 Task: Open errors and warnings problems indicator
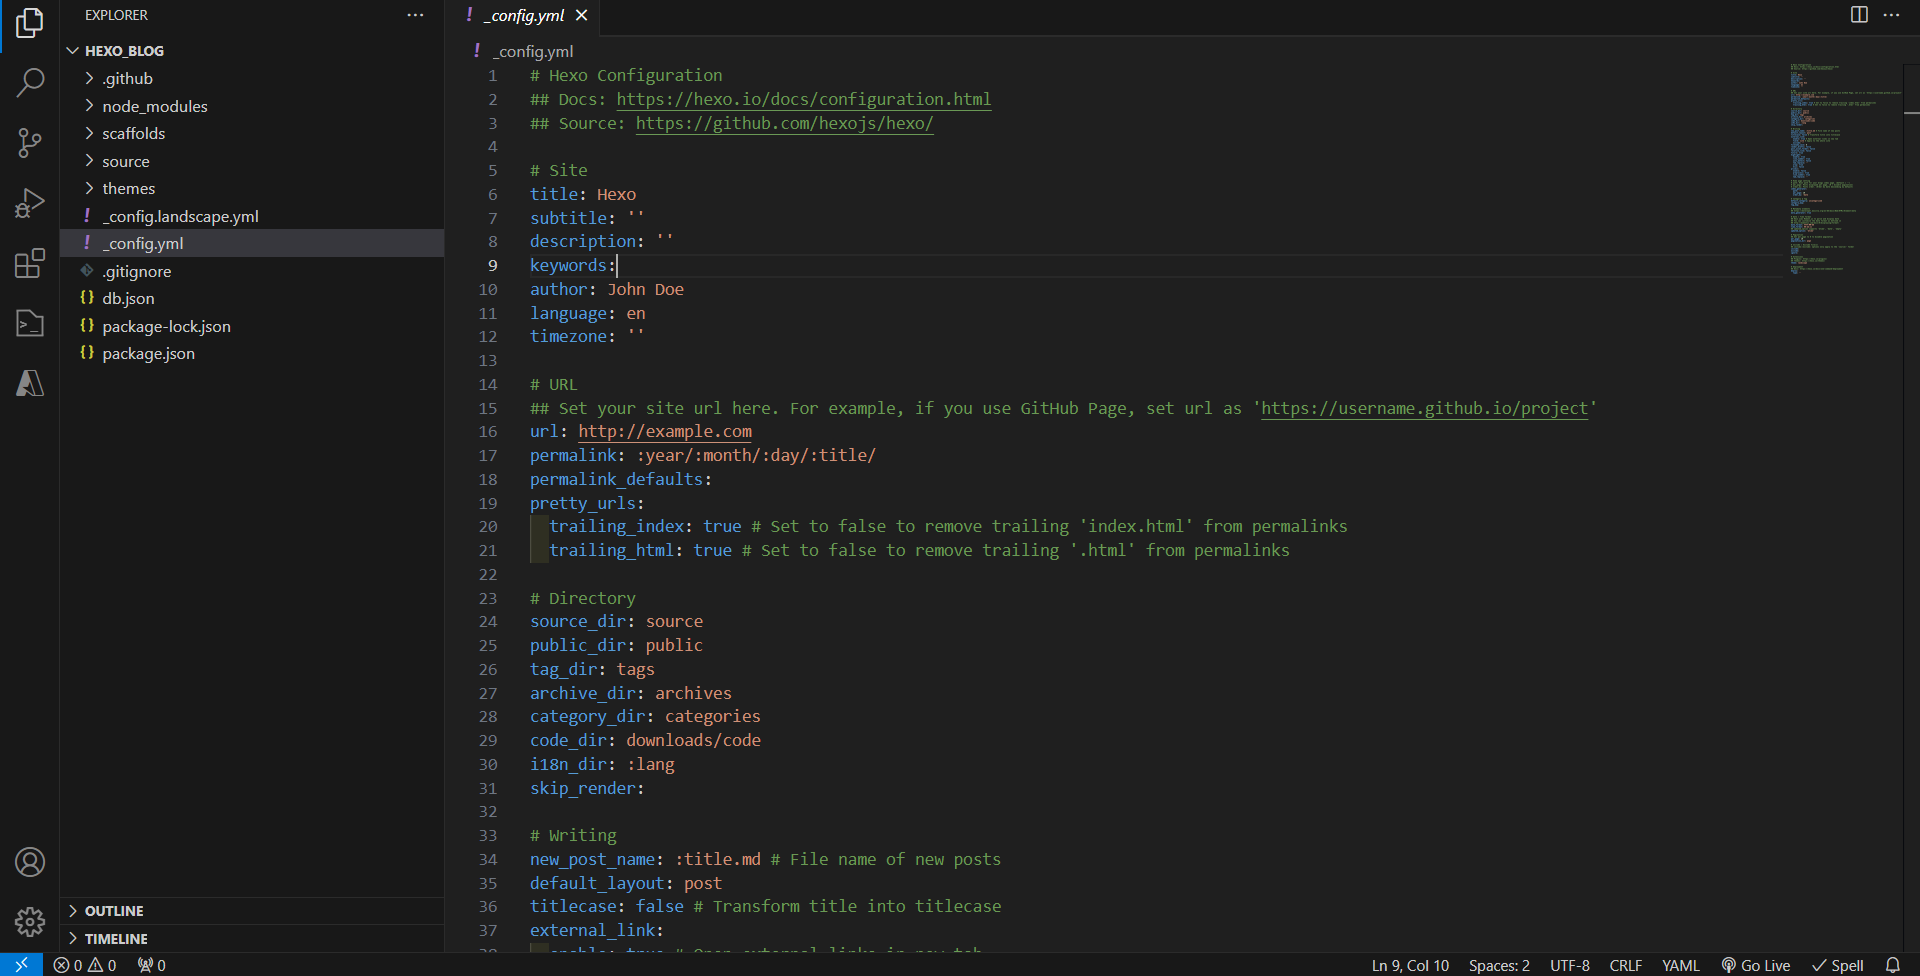coord(85,965)
